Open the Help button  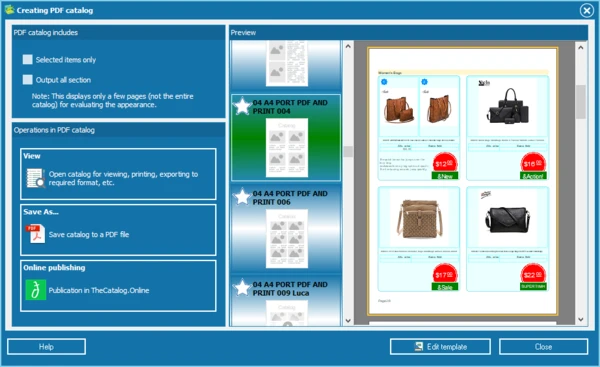click(x=46, y=347)
